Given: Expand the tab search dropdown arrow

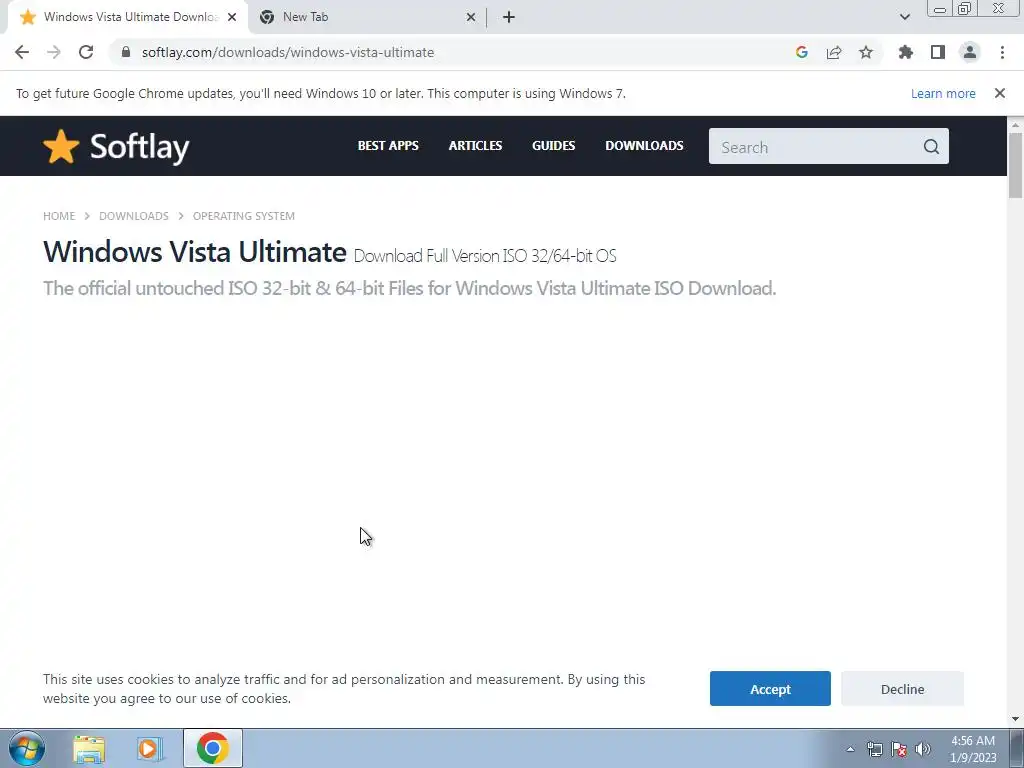Looking at the screenshot, I should (x=904, y=18).
